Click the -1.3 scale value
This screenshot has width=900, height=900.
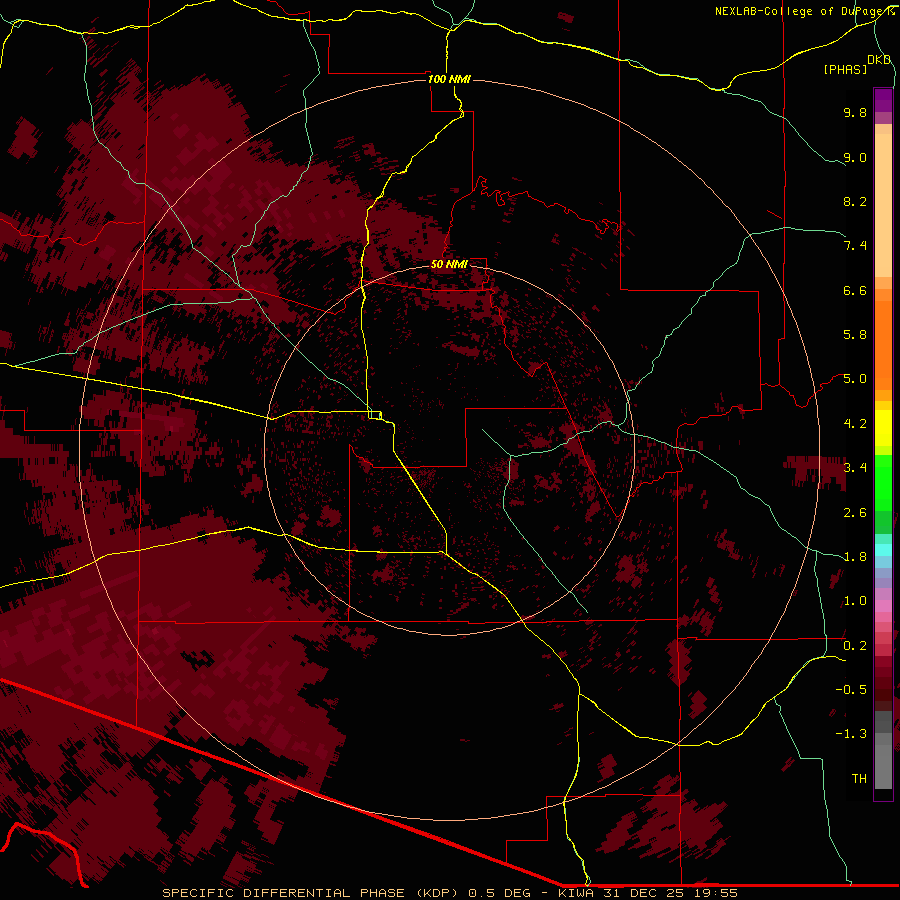[x=851, y=734]
